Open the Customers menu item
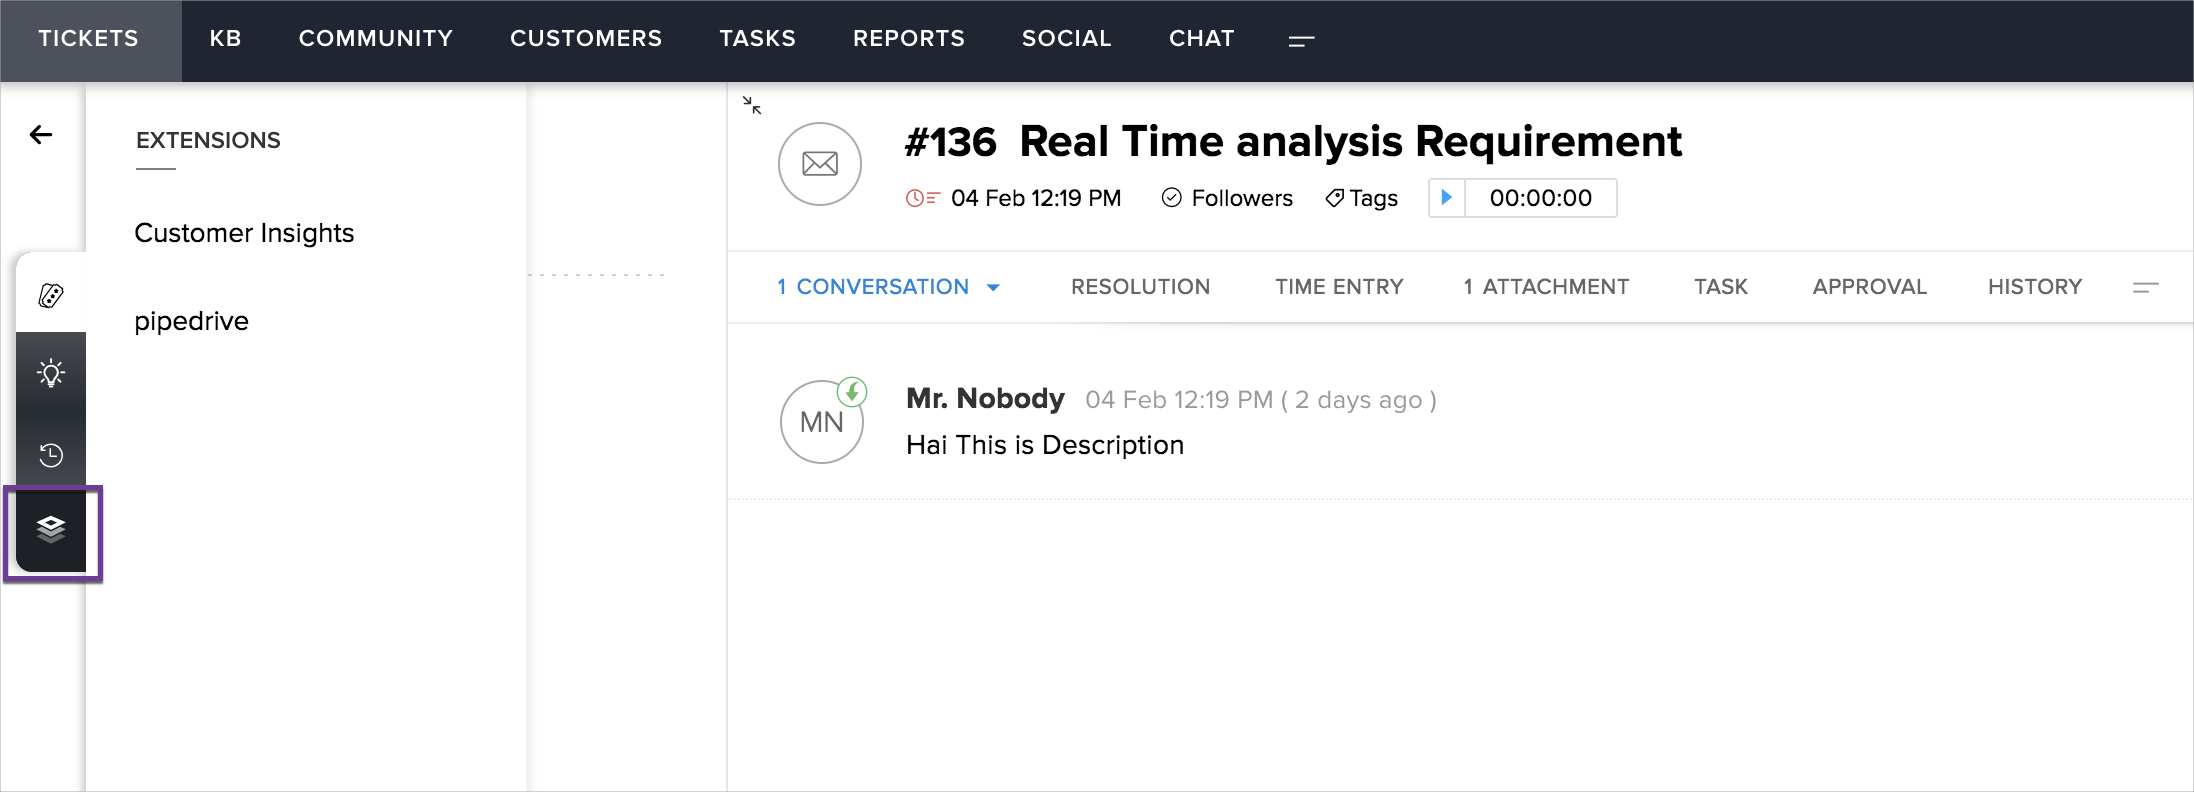Viewport: 2194px width, 792px height. tap(586, 39)
